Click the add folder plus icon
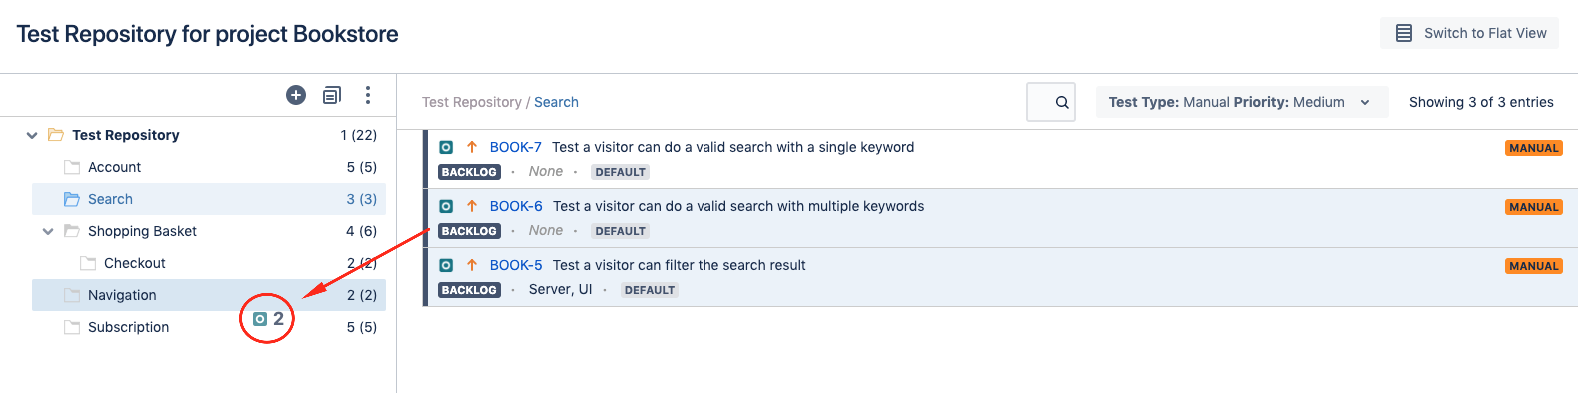Viewport: 1578px width, 393px height. (x=296, y=95)
